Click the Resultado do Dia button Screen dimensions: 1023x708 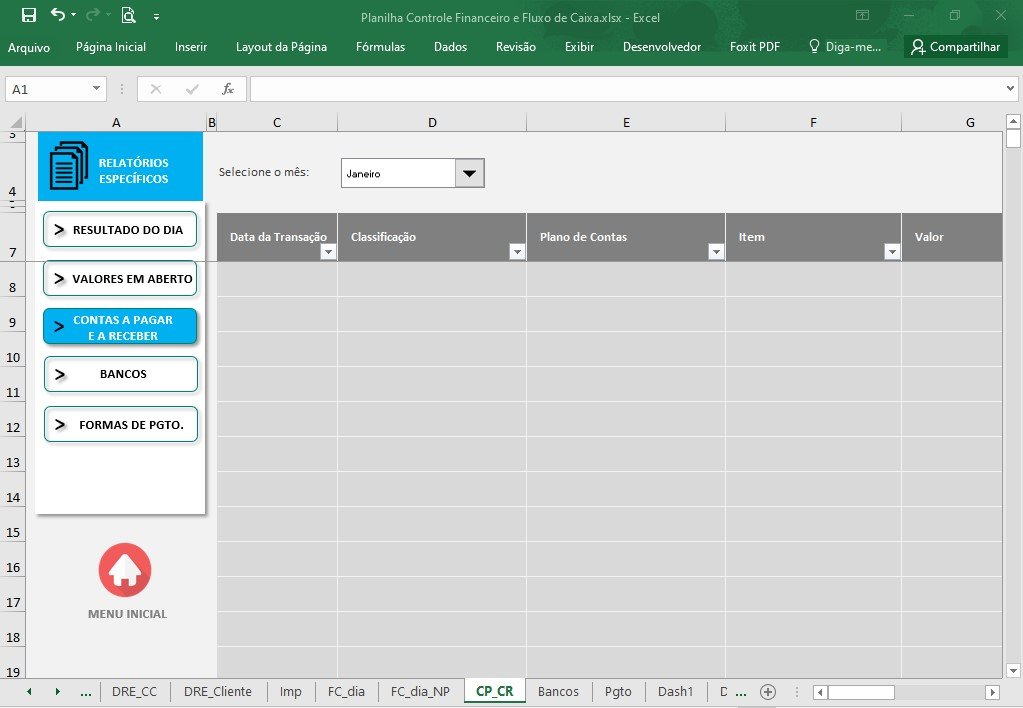click(x=120, y=230)
